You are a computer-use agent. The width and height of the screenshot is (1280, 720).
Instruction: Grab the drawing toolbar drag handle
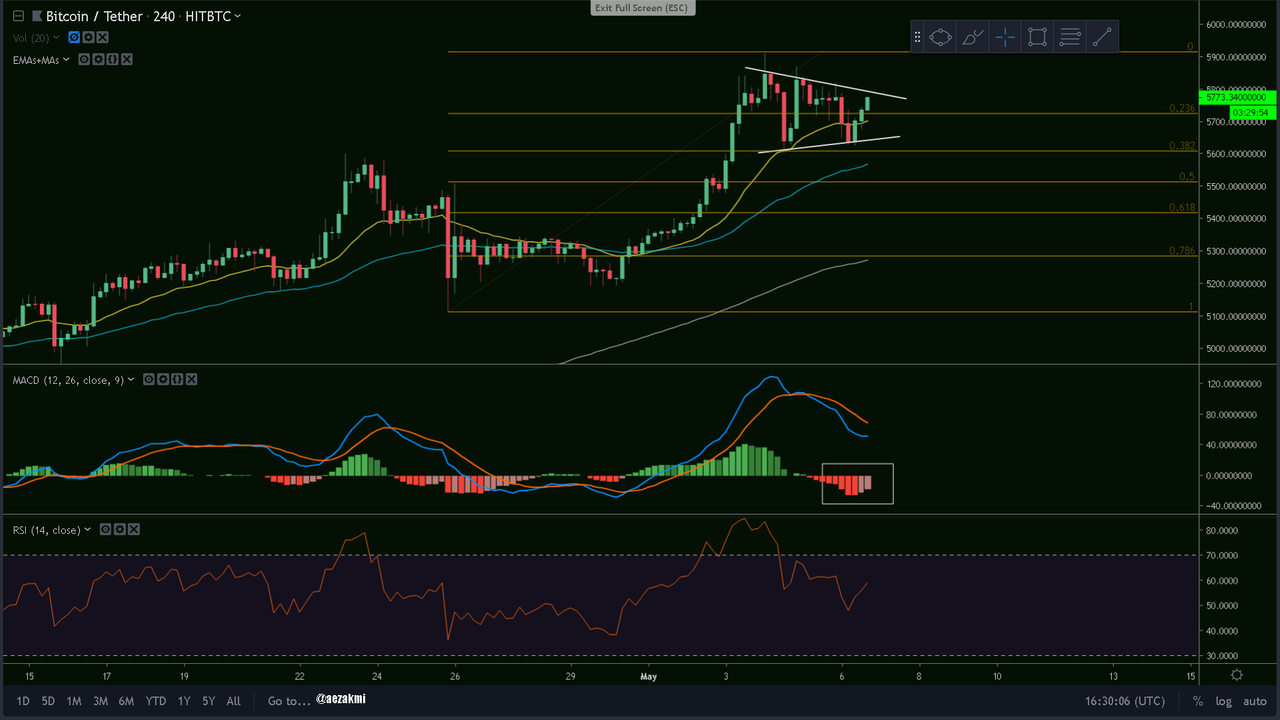pyautogui.click(x=917, y=37)
